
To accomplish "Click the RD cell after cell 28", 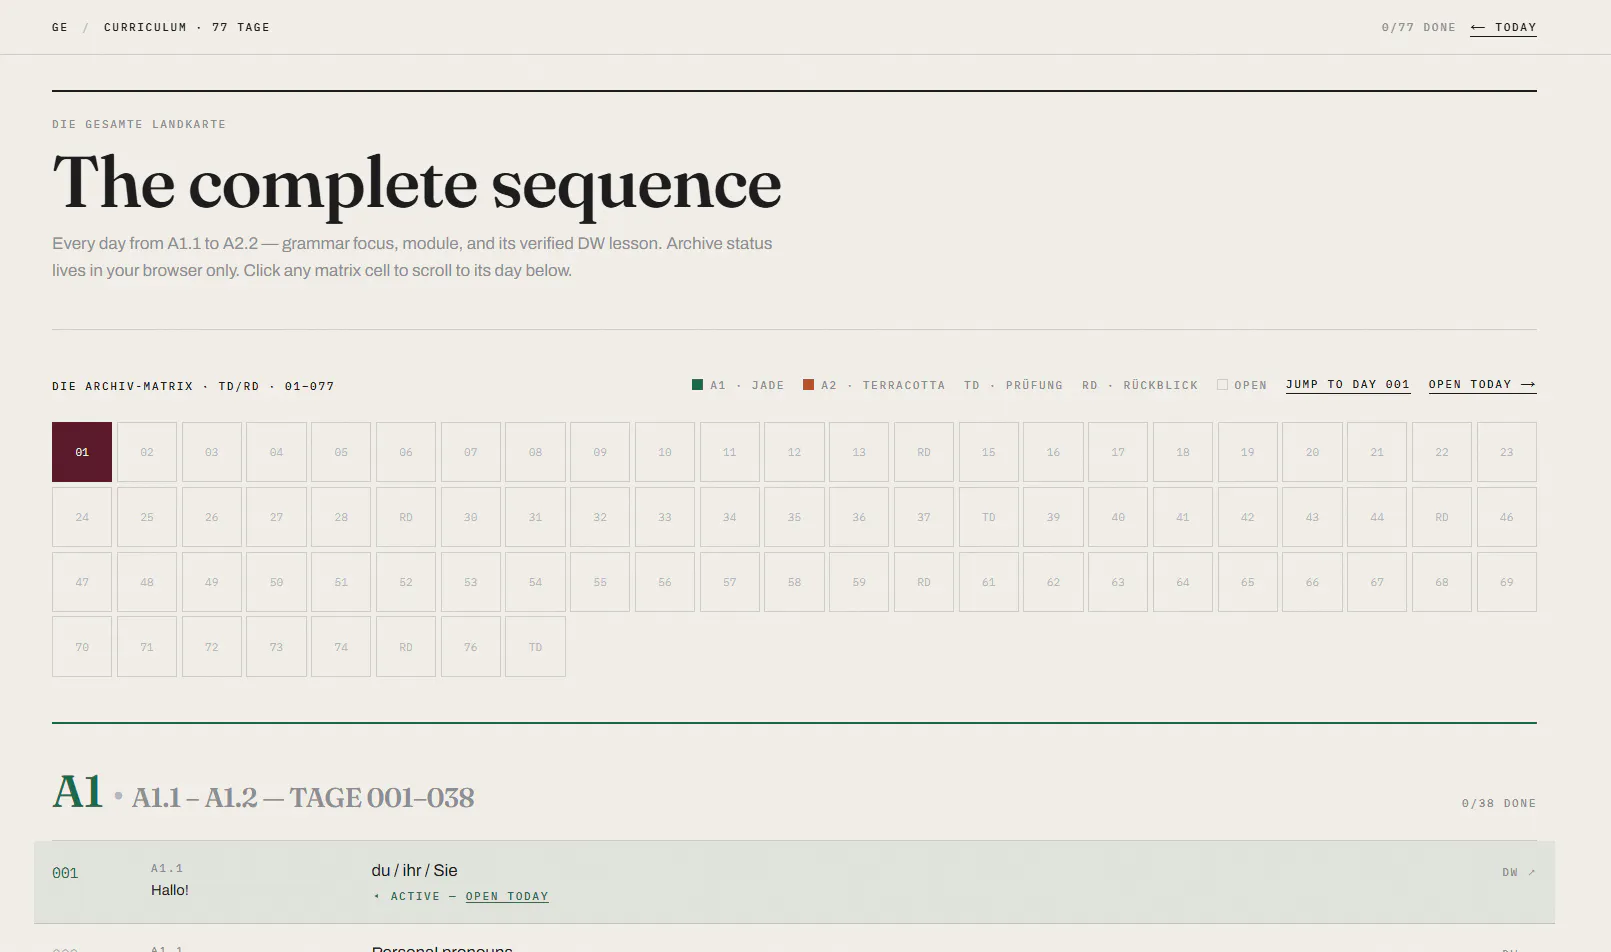I will click(406, 517).
